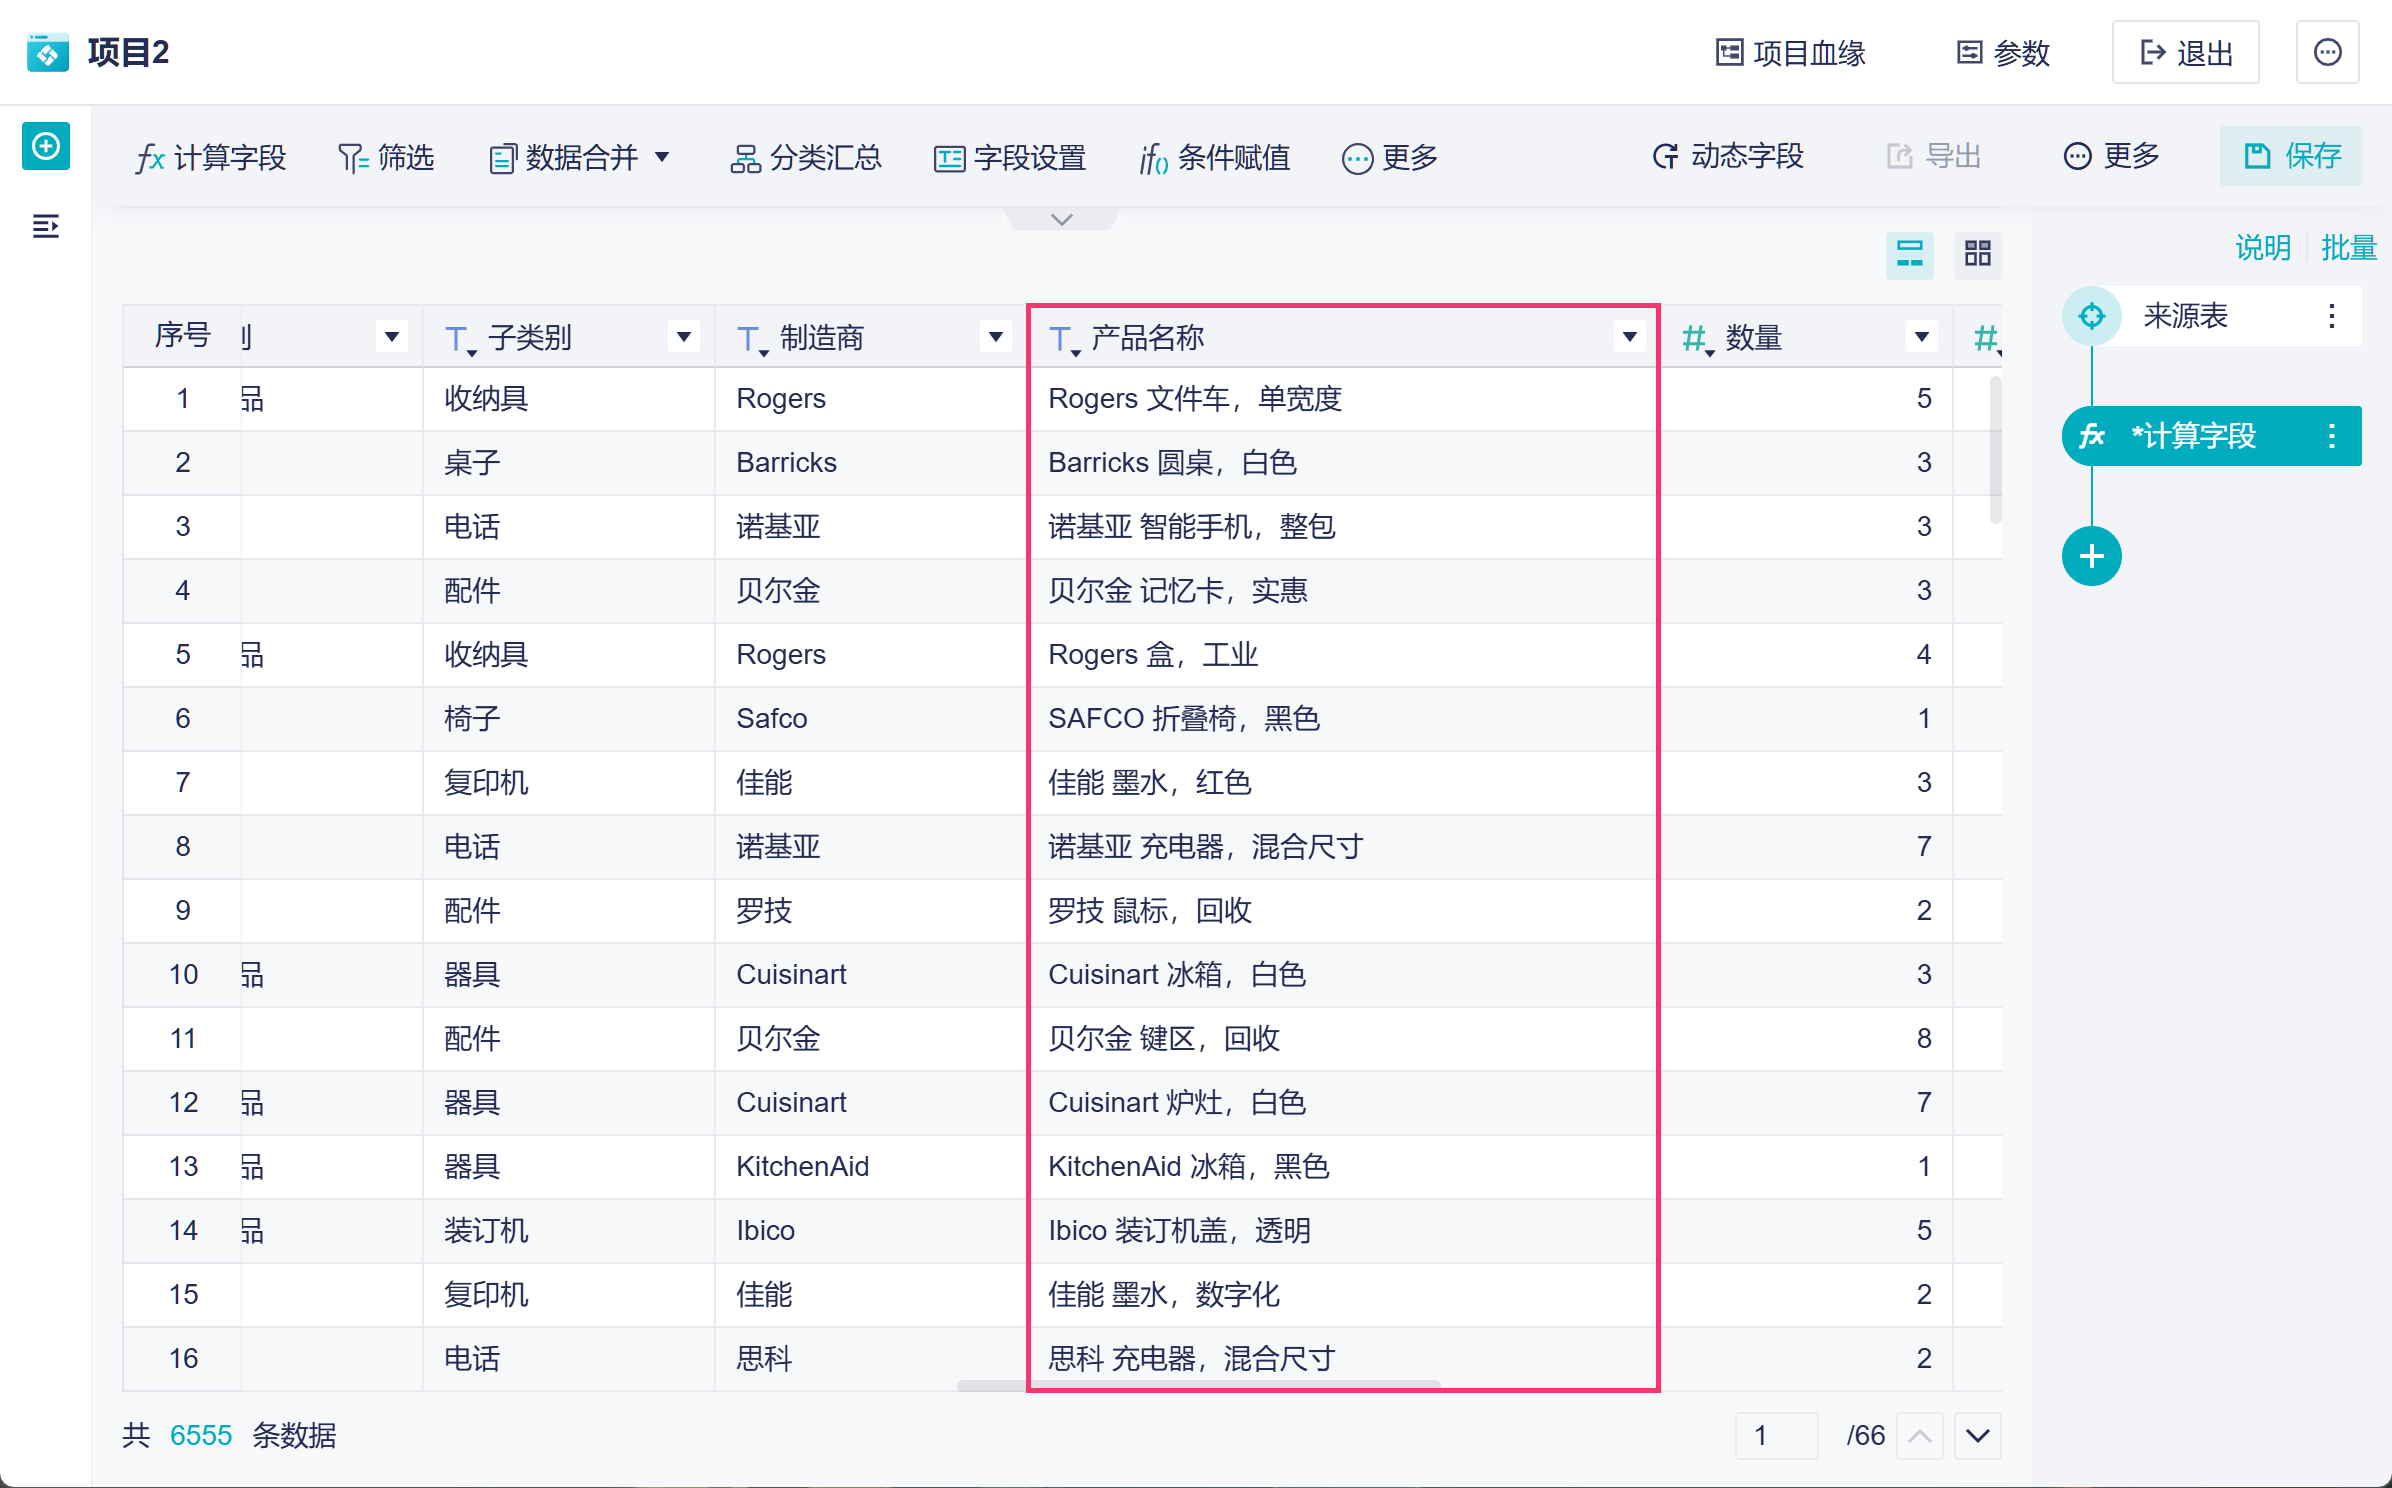Open three-dot menu on 来源表 node

tap(2331, 316)
